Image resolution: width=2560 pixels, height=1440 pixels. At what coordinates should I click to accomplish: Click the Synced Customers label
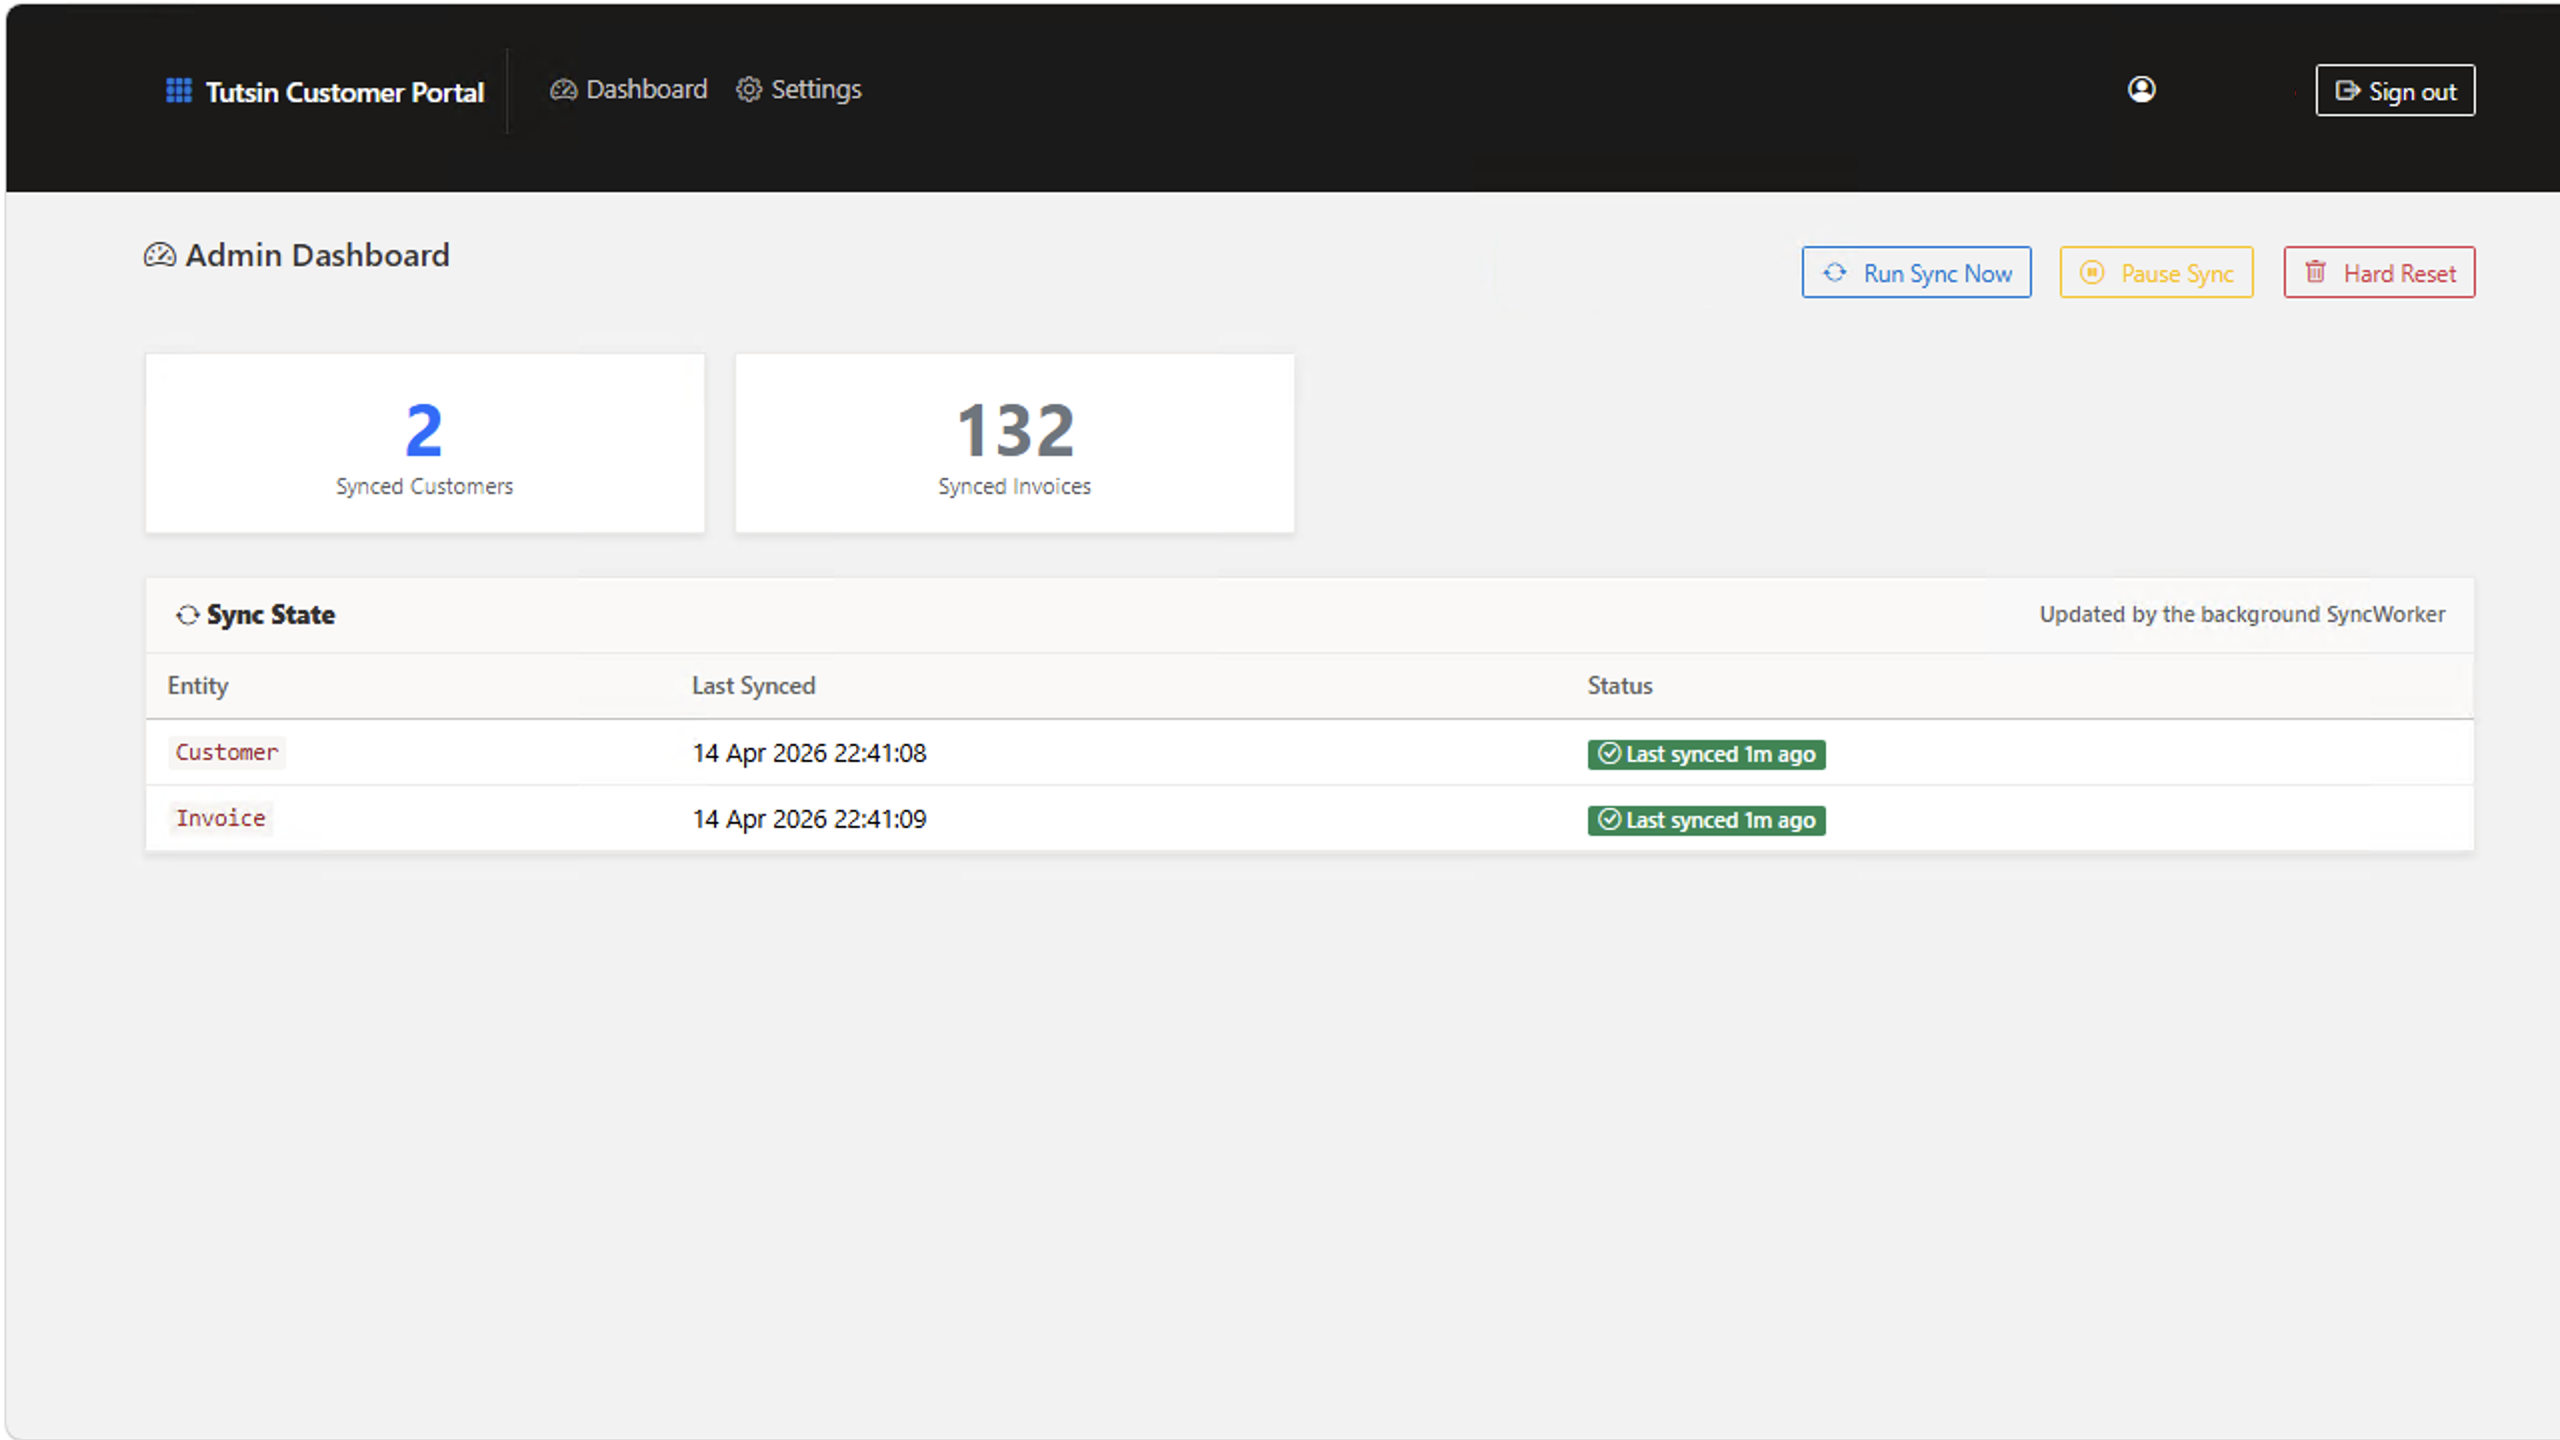[x=424, y=486]
